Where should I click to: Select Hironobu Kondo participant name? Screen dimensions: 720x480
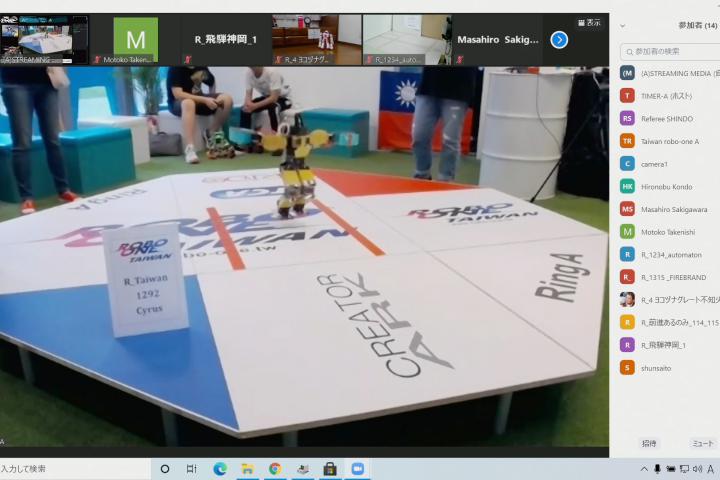666,187
